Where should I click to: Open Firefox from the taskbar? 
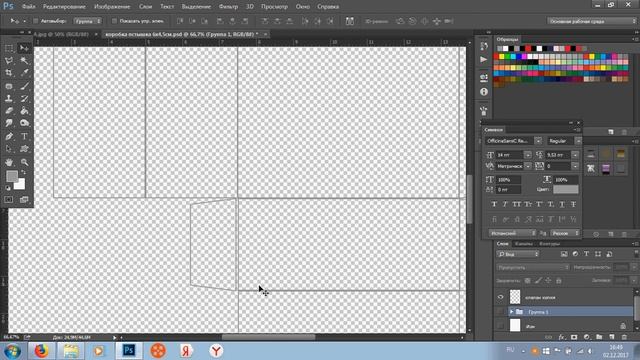point(42,351)
